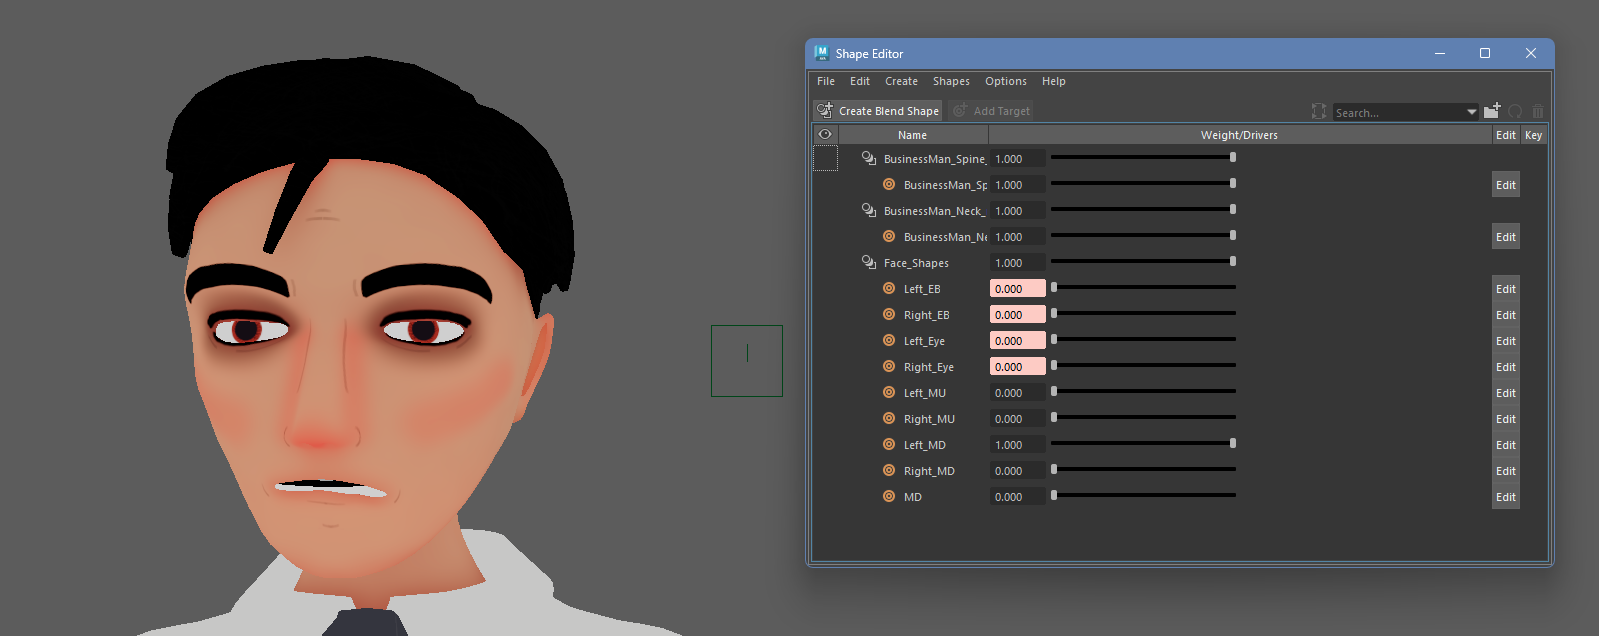This screenshot has height=636, width=1599.
Task: Open the Help menu
Action: coord(1054,81)
